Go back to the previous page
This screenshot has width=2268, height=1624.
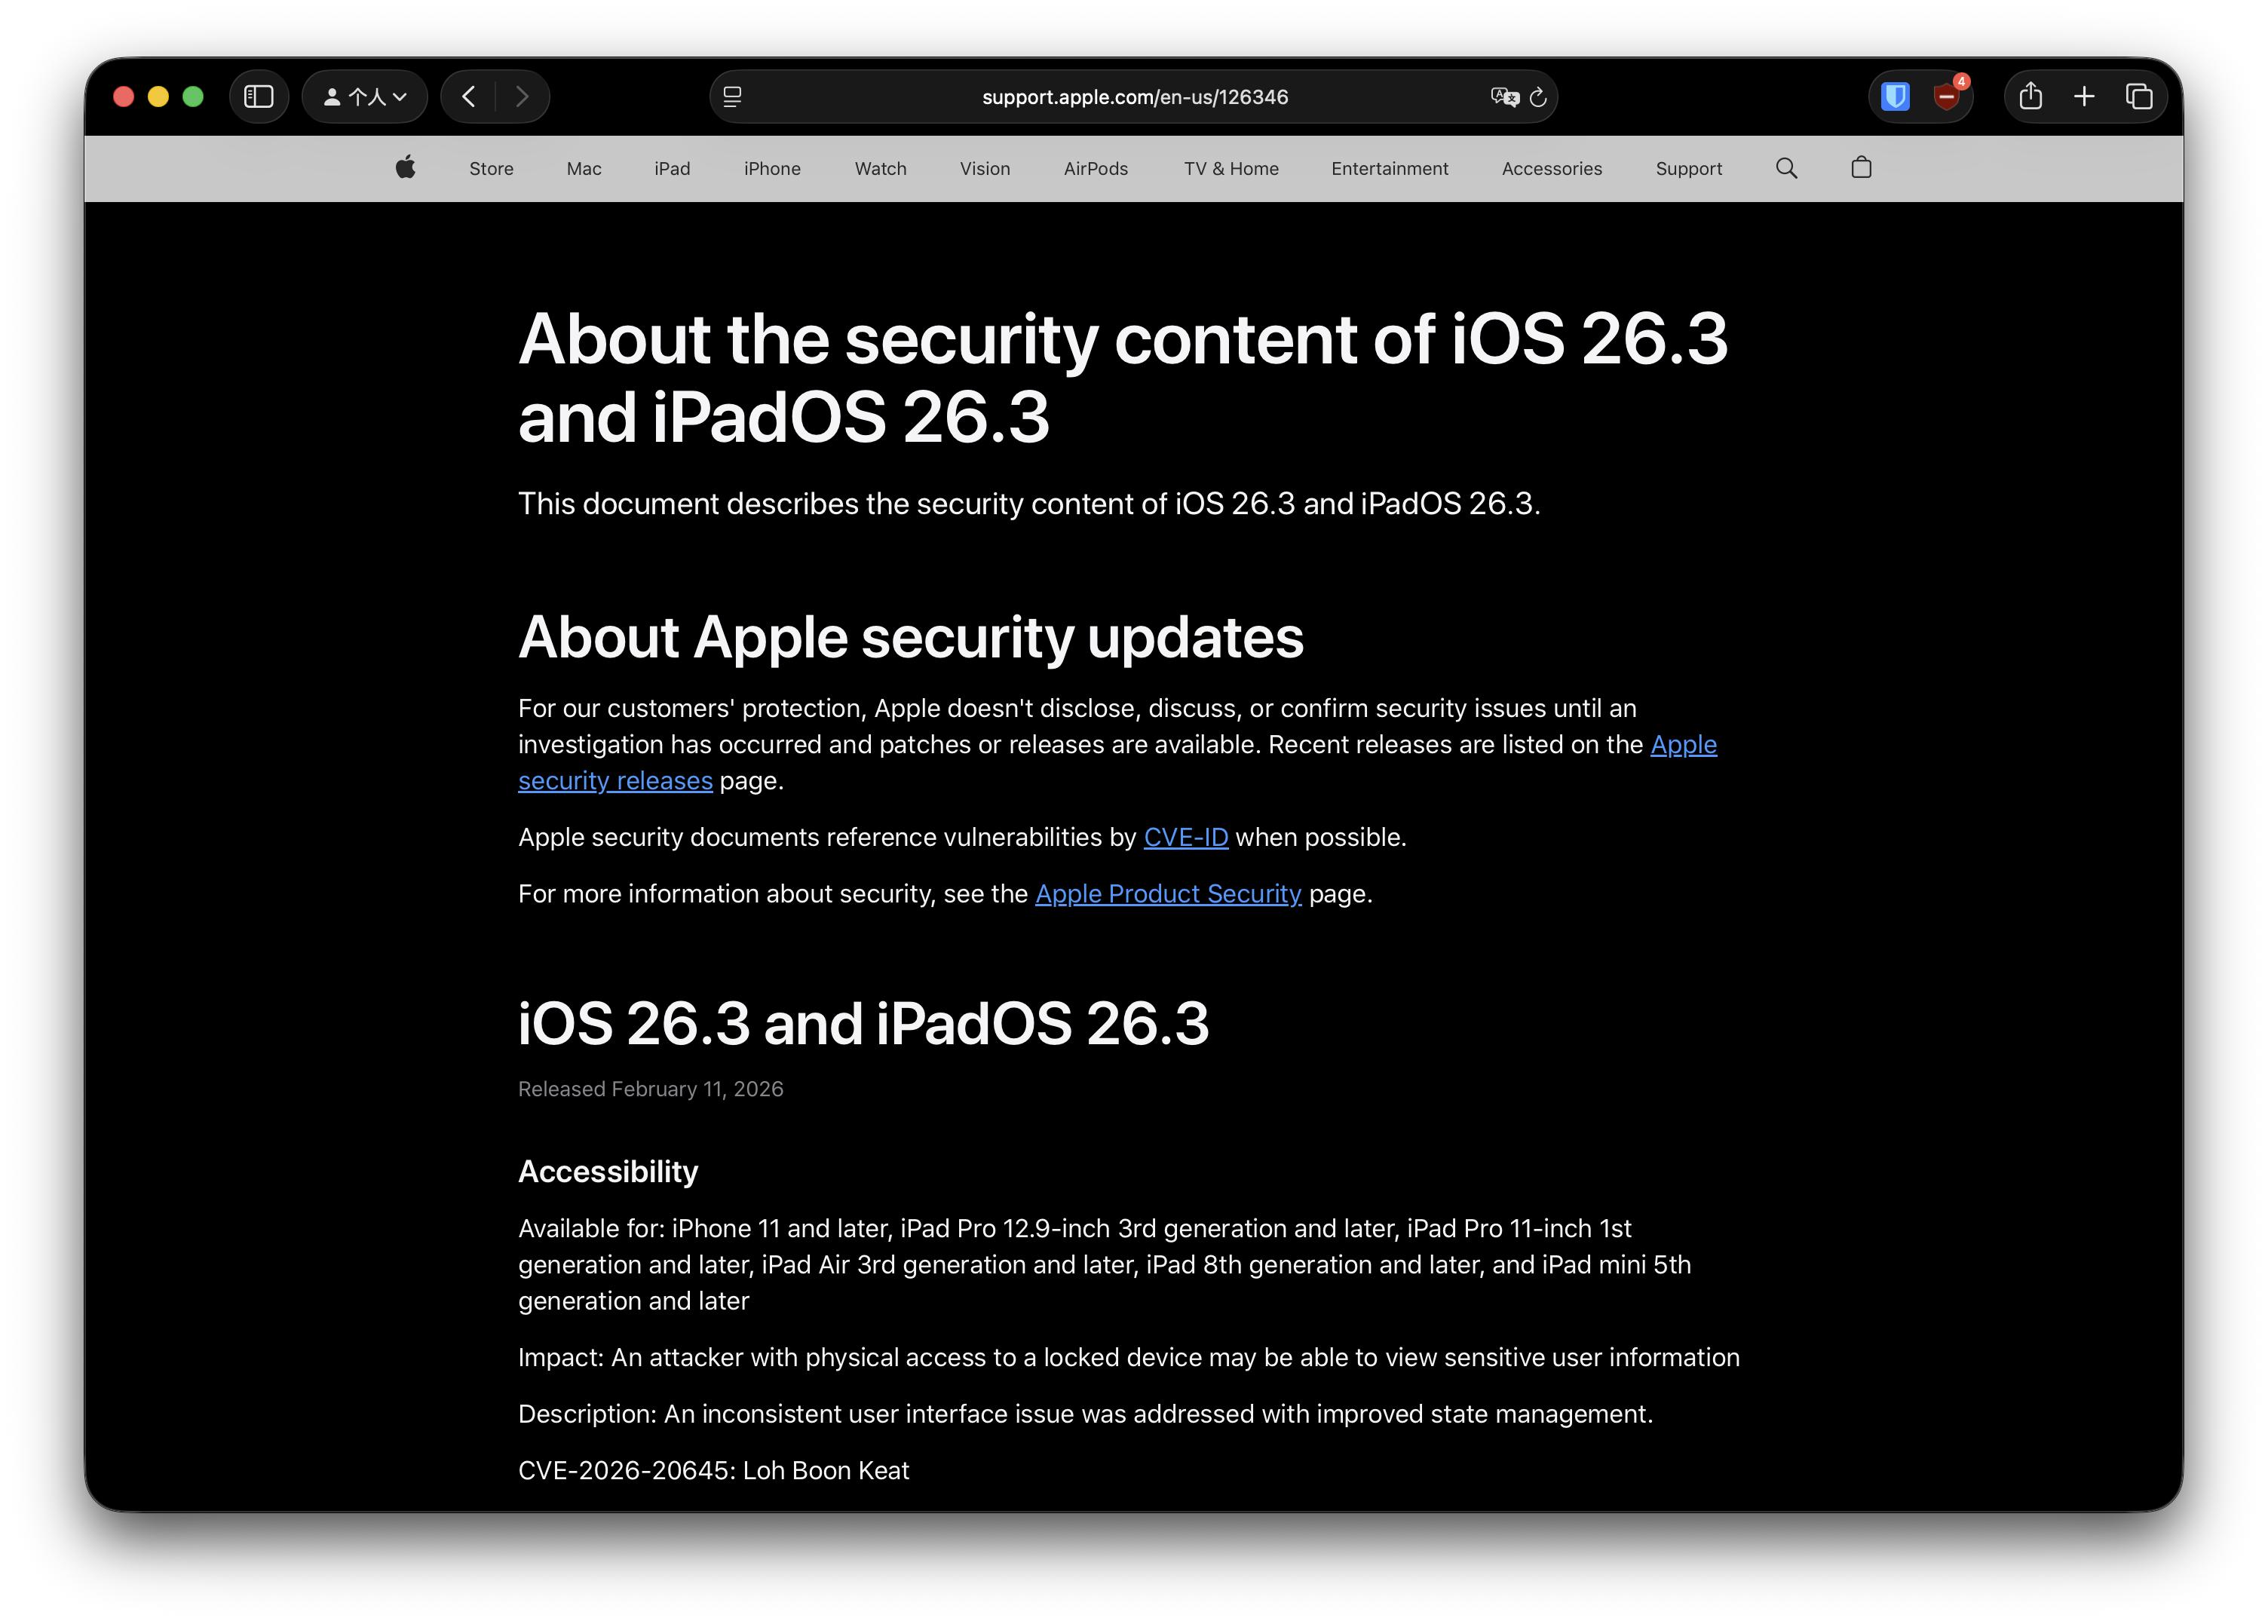click(x=469, y=97)
